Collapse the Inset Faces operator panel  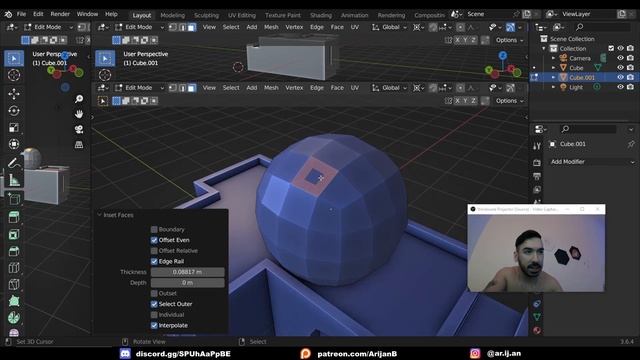tap(99, 215)
